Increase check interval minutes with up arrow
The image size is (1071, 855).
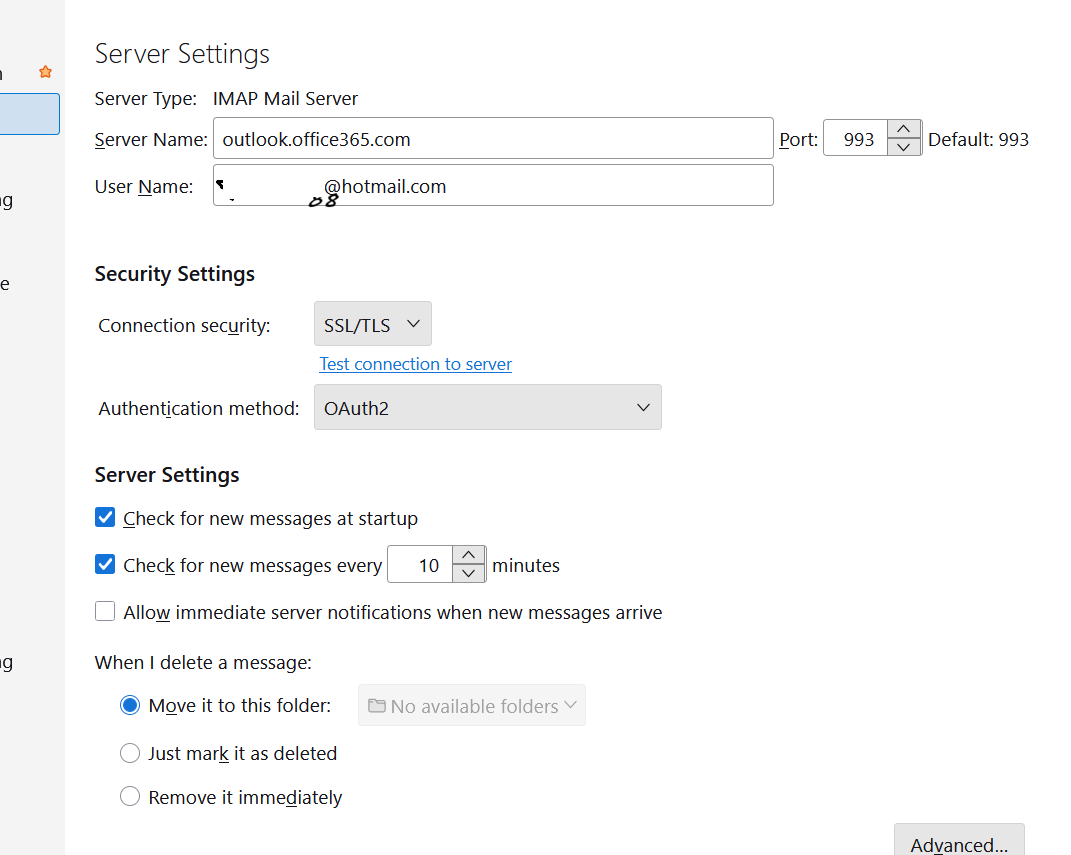(469, 556)
